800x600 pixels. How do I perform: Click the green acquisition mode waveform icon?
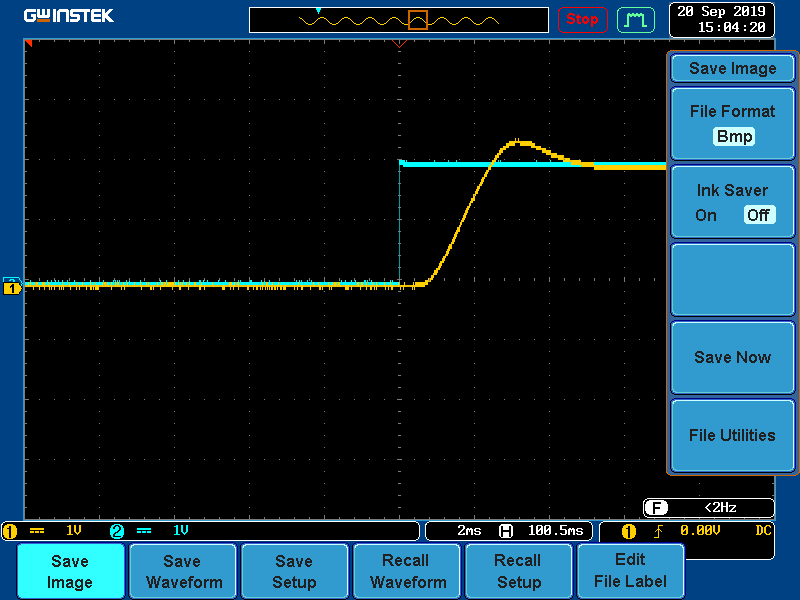tap(634, 19)
